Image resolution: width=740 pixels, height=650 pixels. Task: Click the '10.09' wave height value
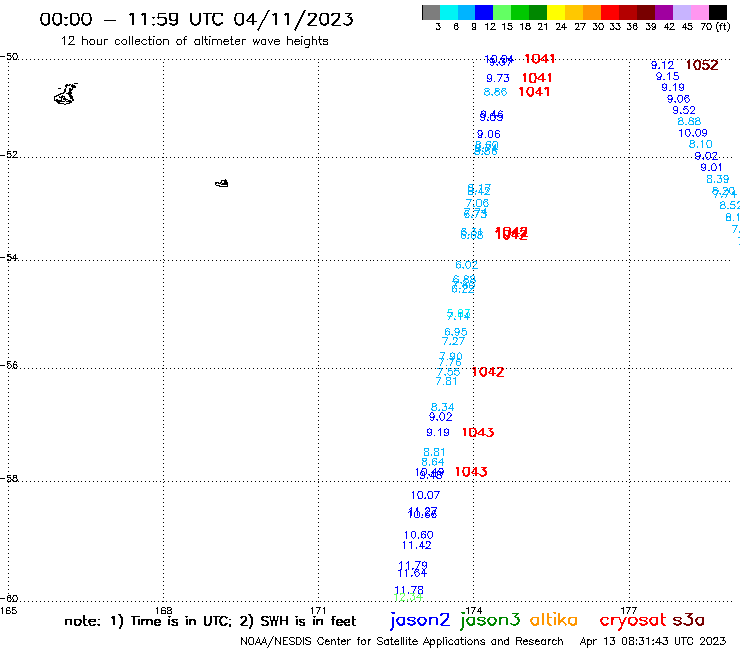tap(693, 133)
